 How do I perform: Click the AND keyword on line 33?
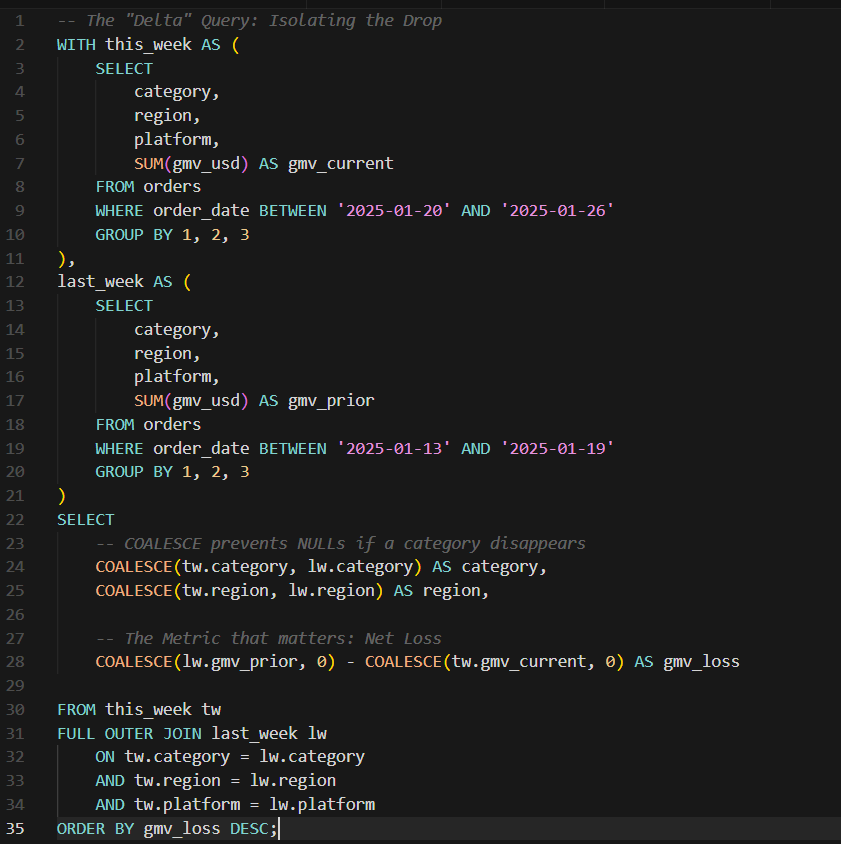click(x=110, y=780)
